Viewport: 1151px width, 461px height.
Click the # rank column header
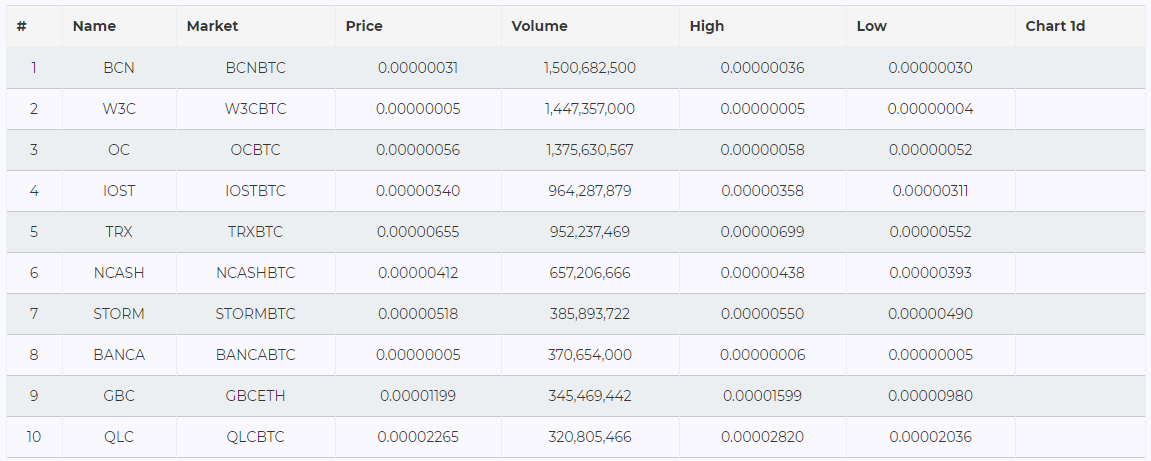(22, 26)
